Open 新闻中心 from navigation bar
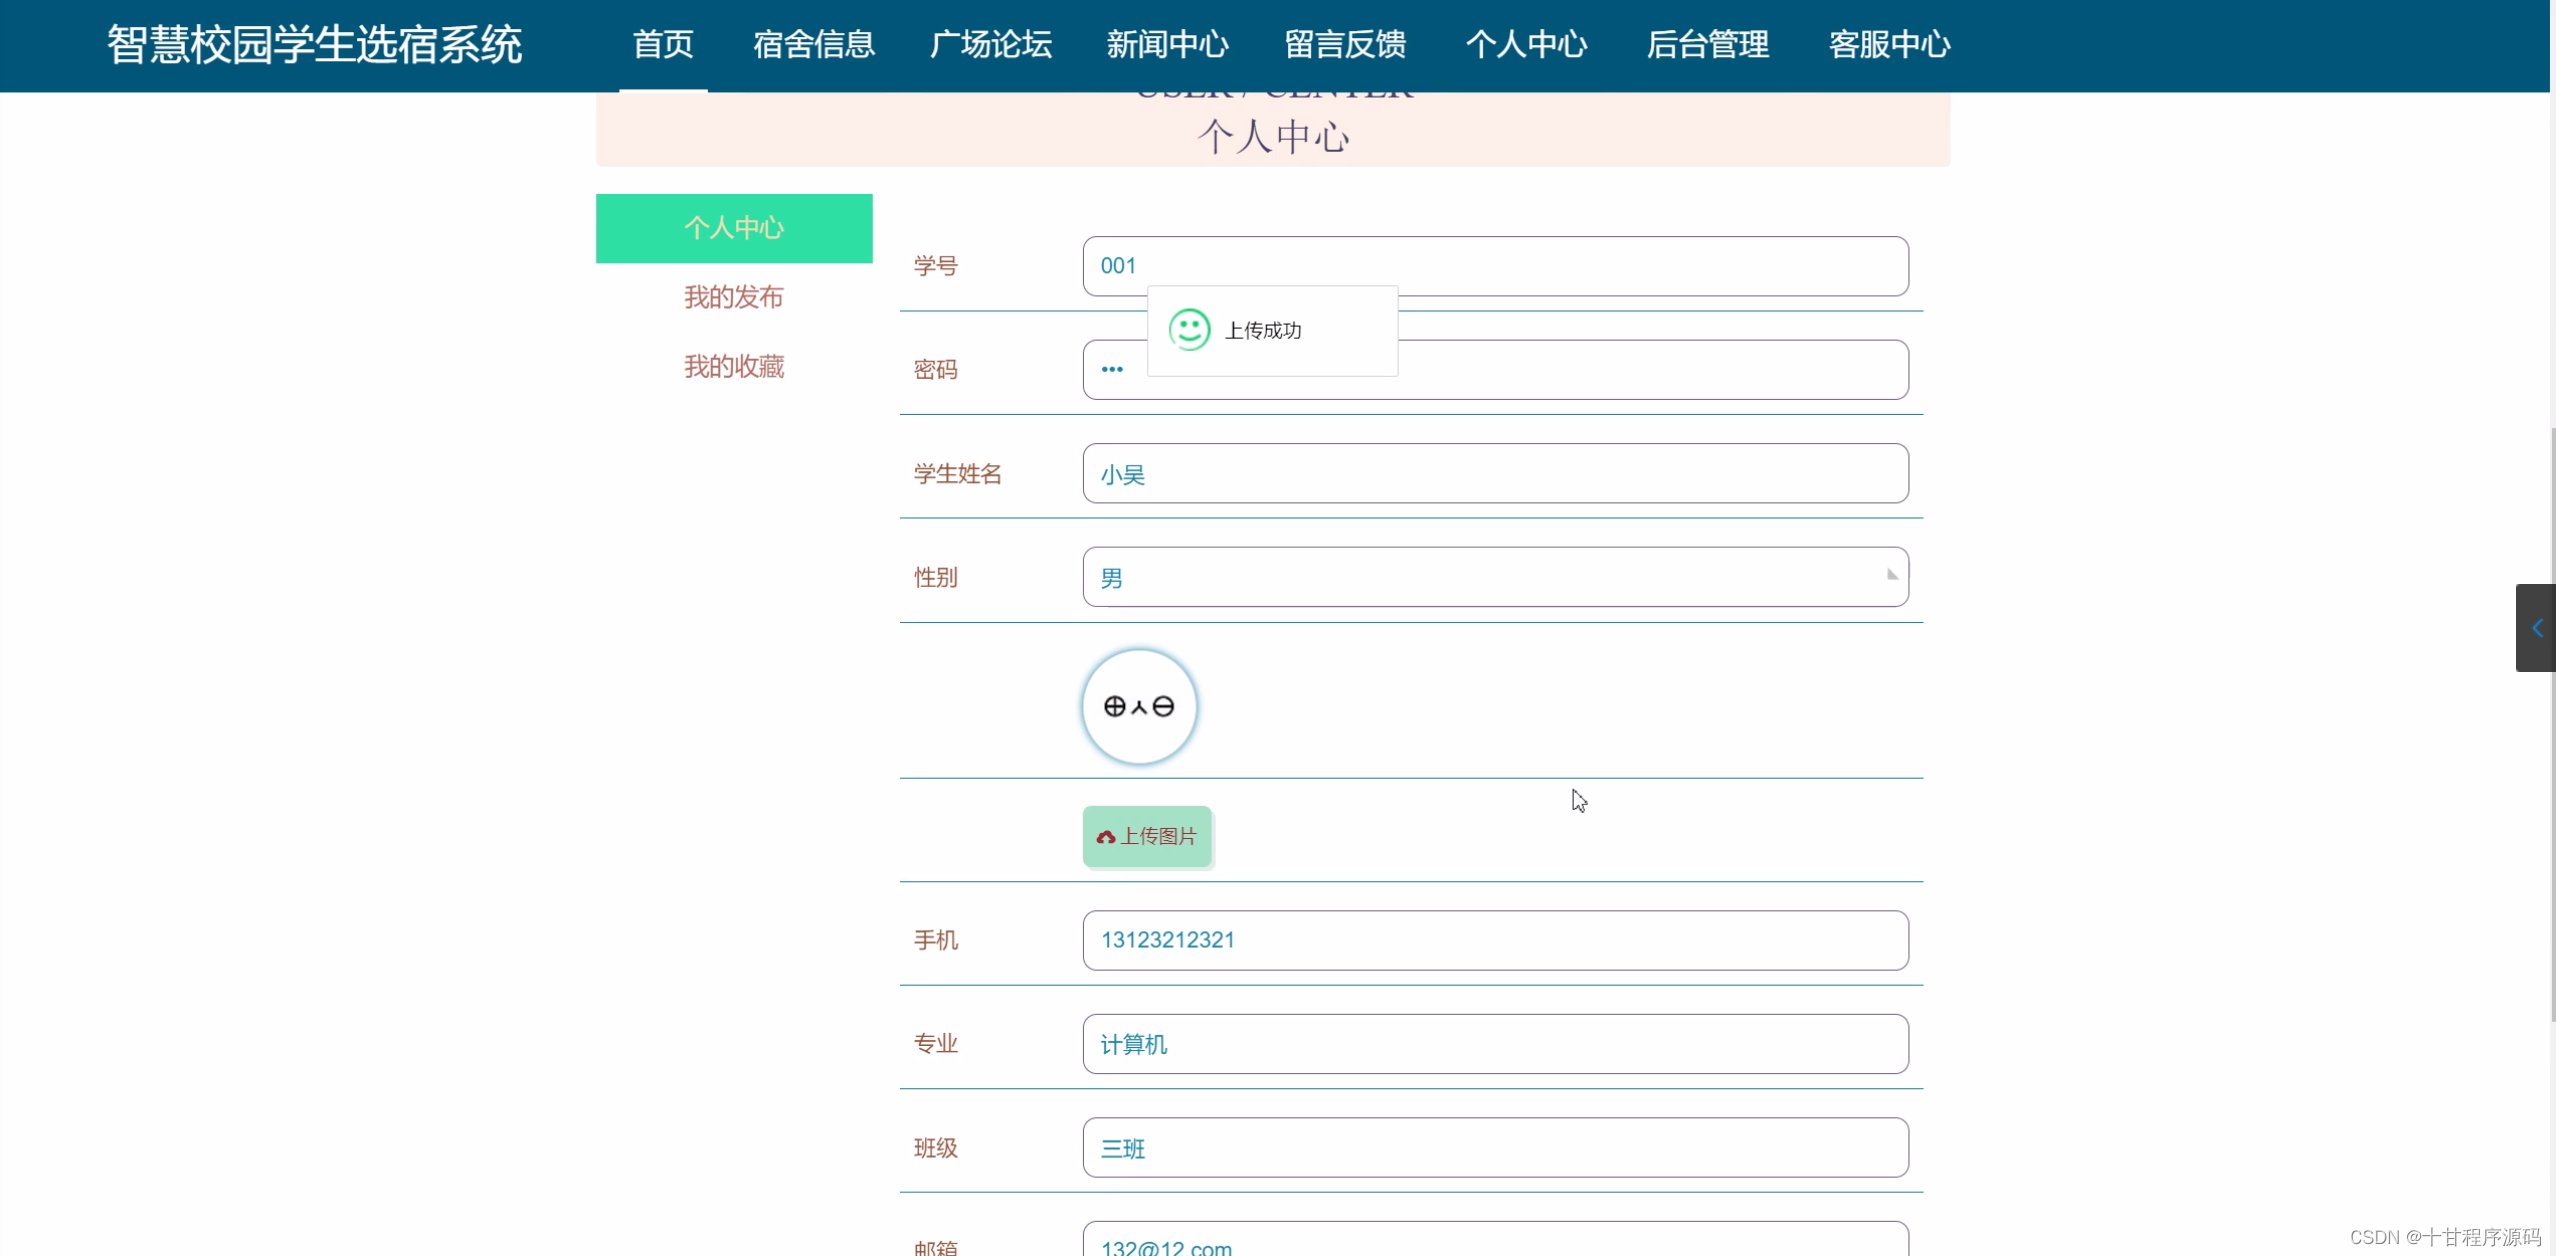Image resolution: width=2556 pixels, height=1256 pixels. pyautogui.click(x=1167, y=45)
